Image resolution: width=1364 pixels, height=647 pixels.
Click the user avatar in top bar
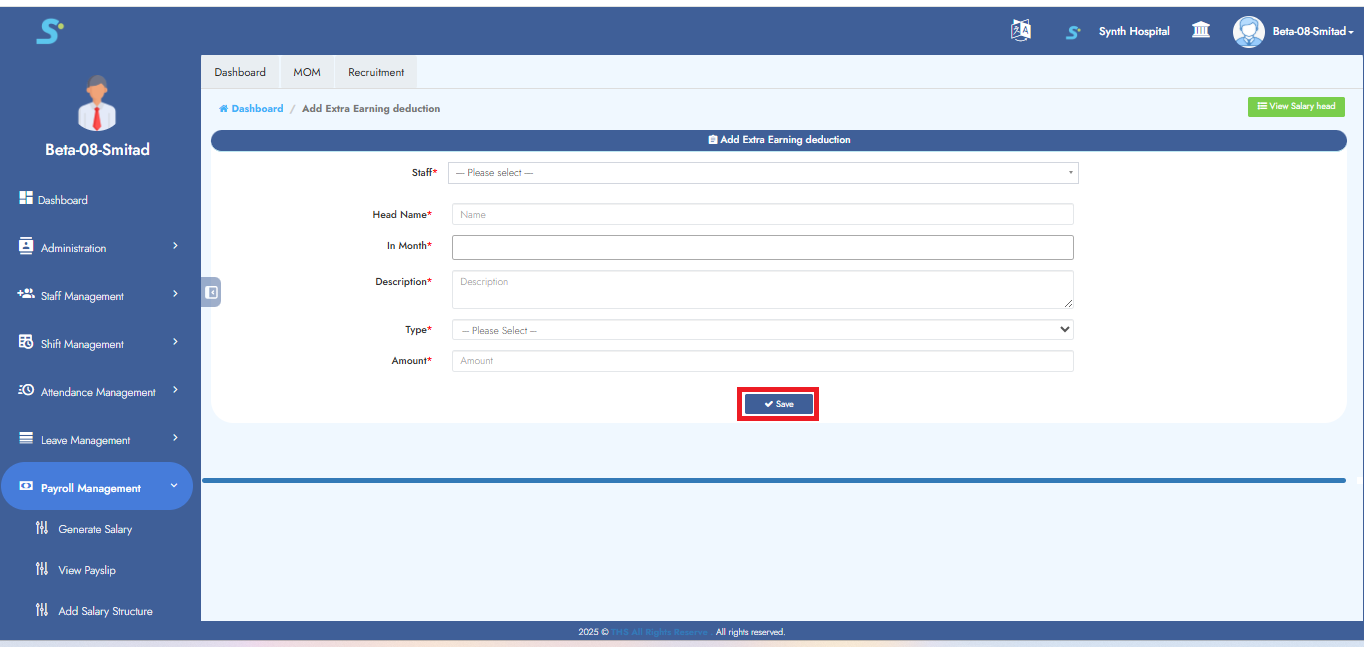(x=1248, y=32)
